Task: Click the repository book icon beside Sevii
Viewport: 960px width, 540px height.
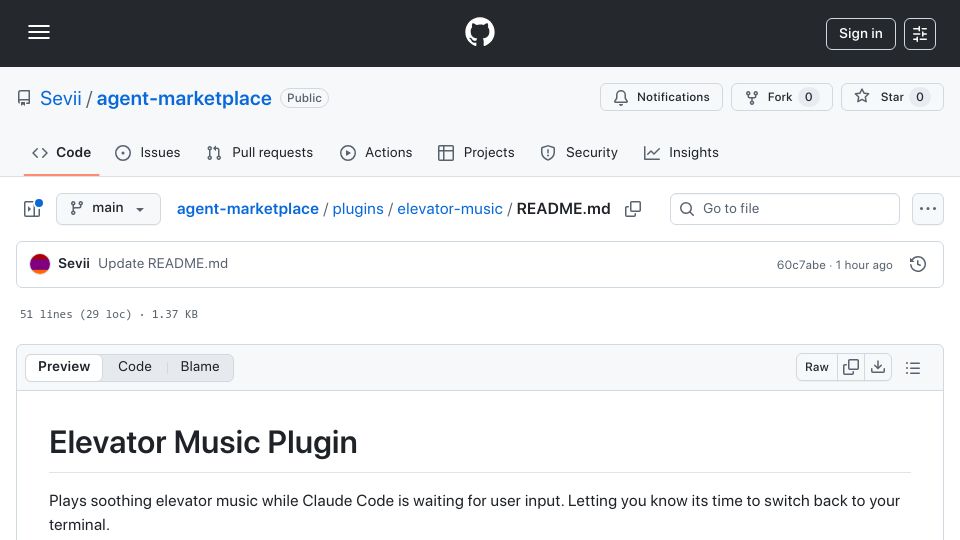Action: pos(24,98)
